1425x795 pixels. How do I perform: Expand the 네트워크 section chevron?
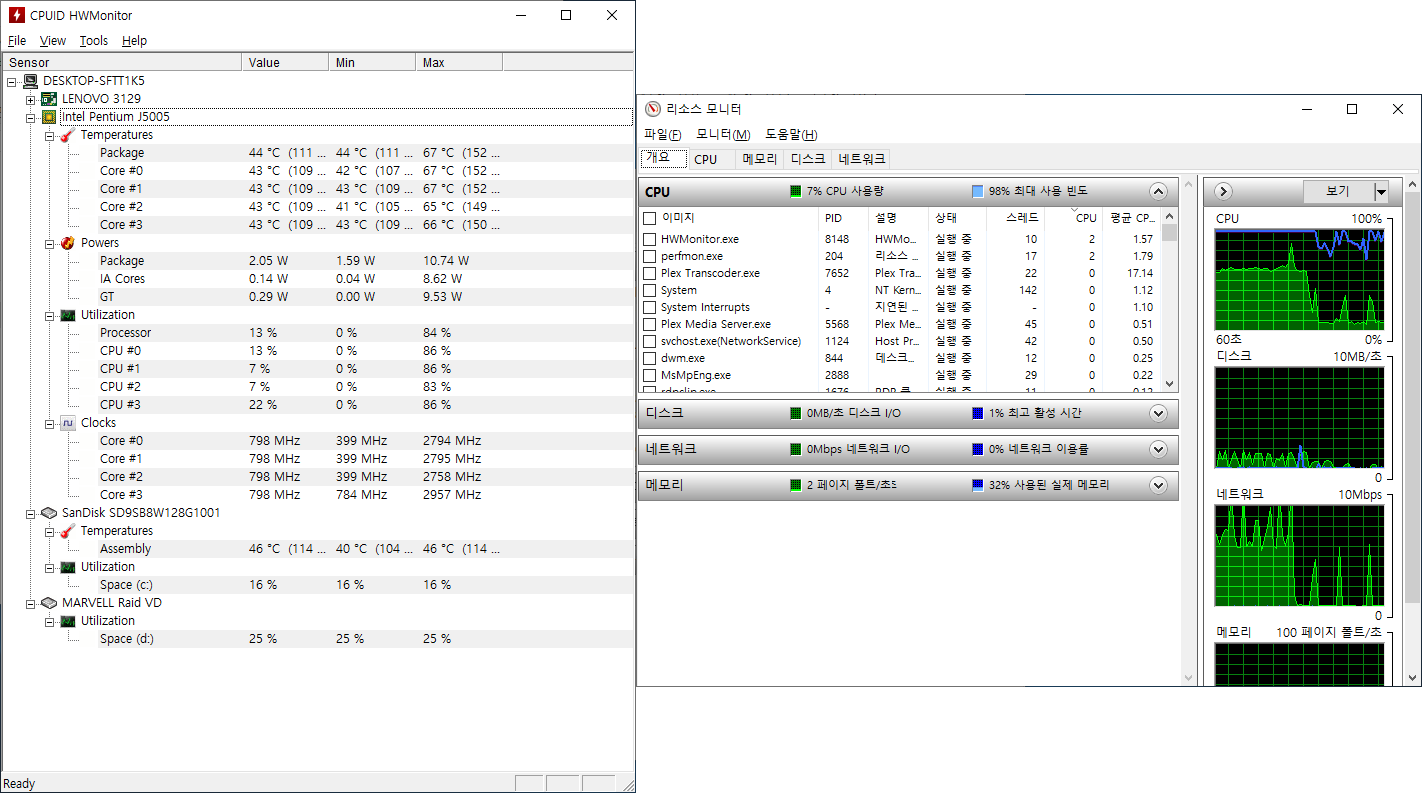coord(1158,449)
